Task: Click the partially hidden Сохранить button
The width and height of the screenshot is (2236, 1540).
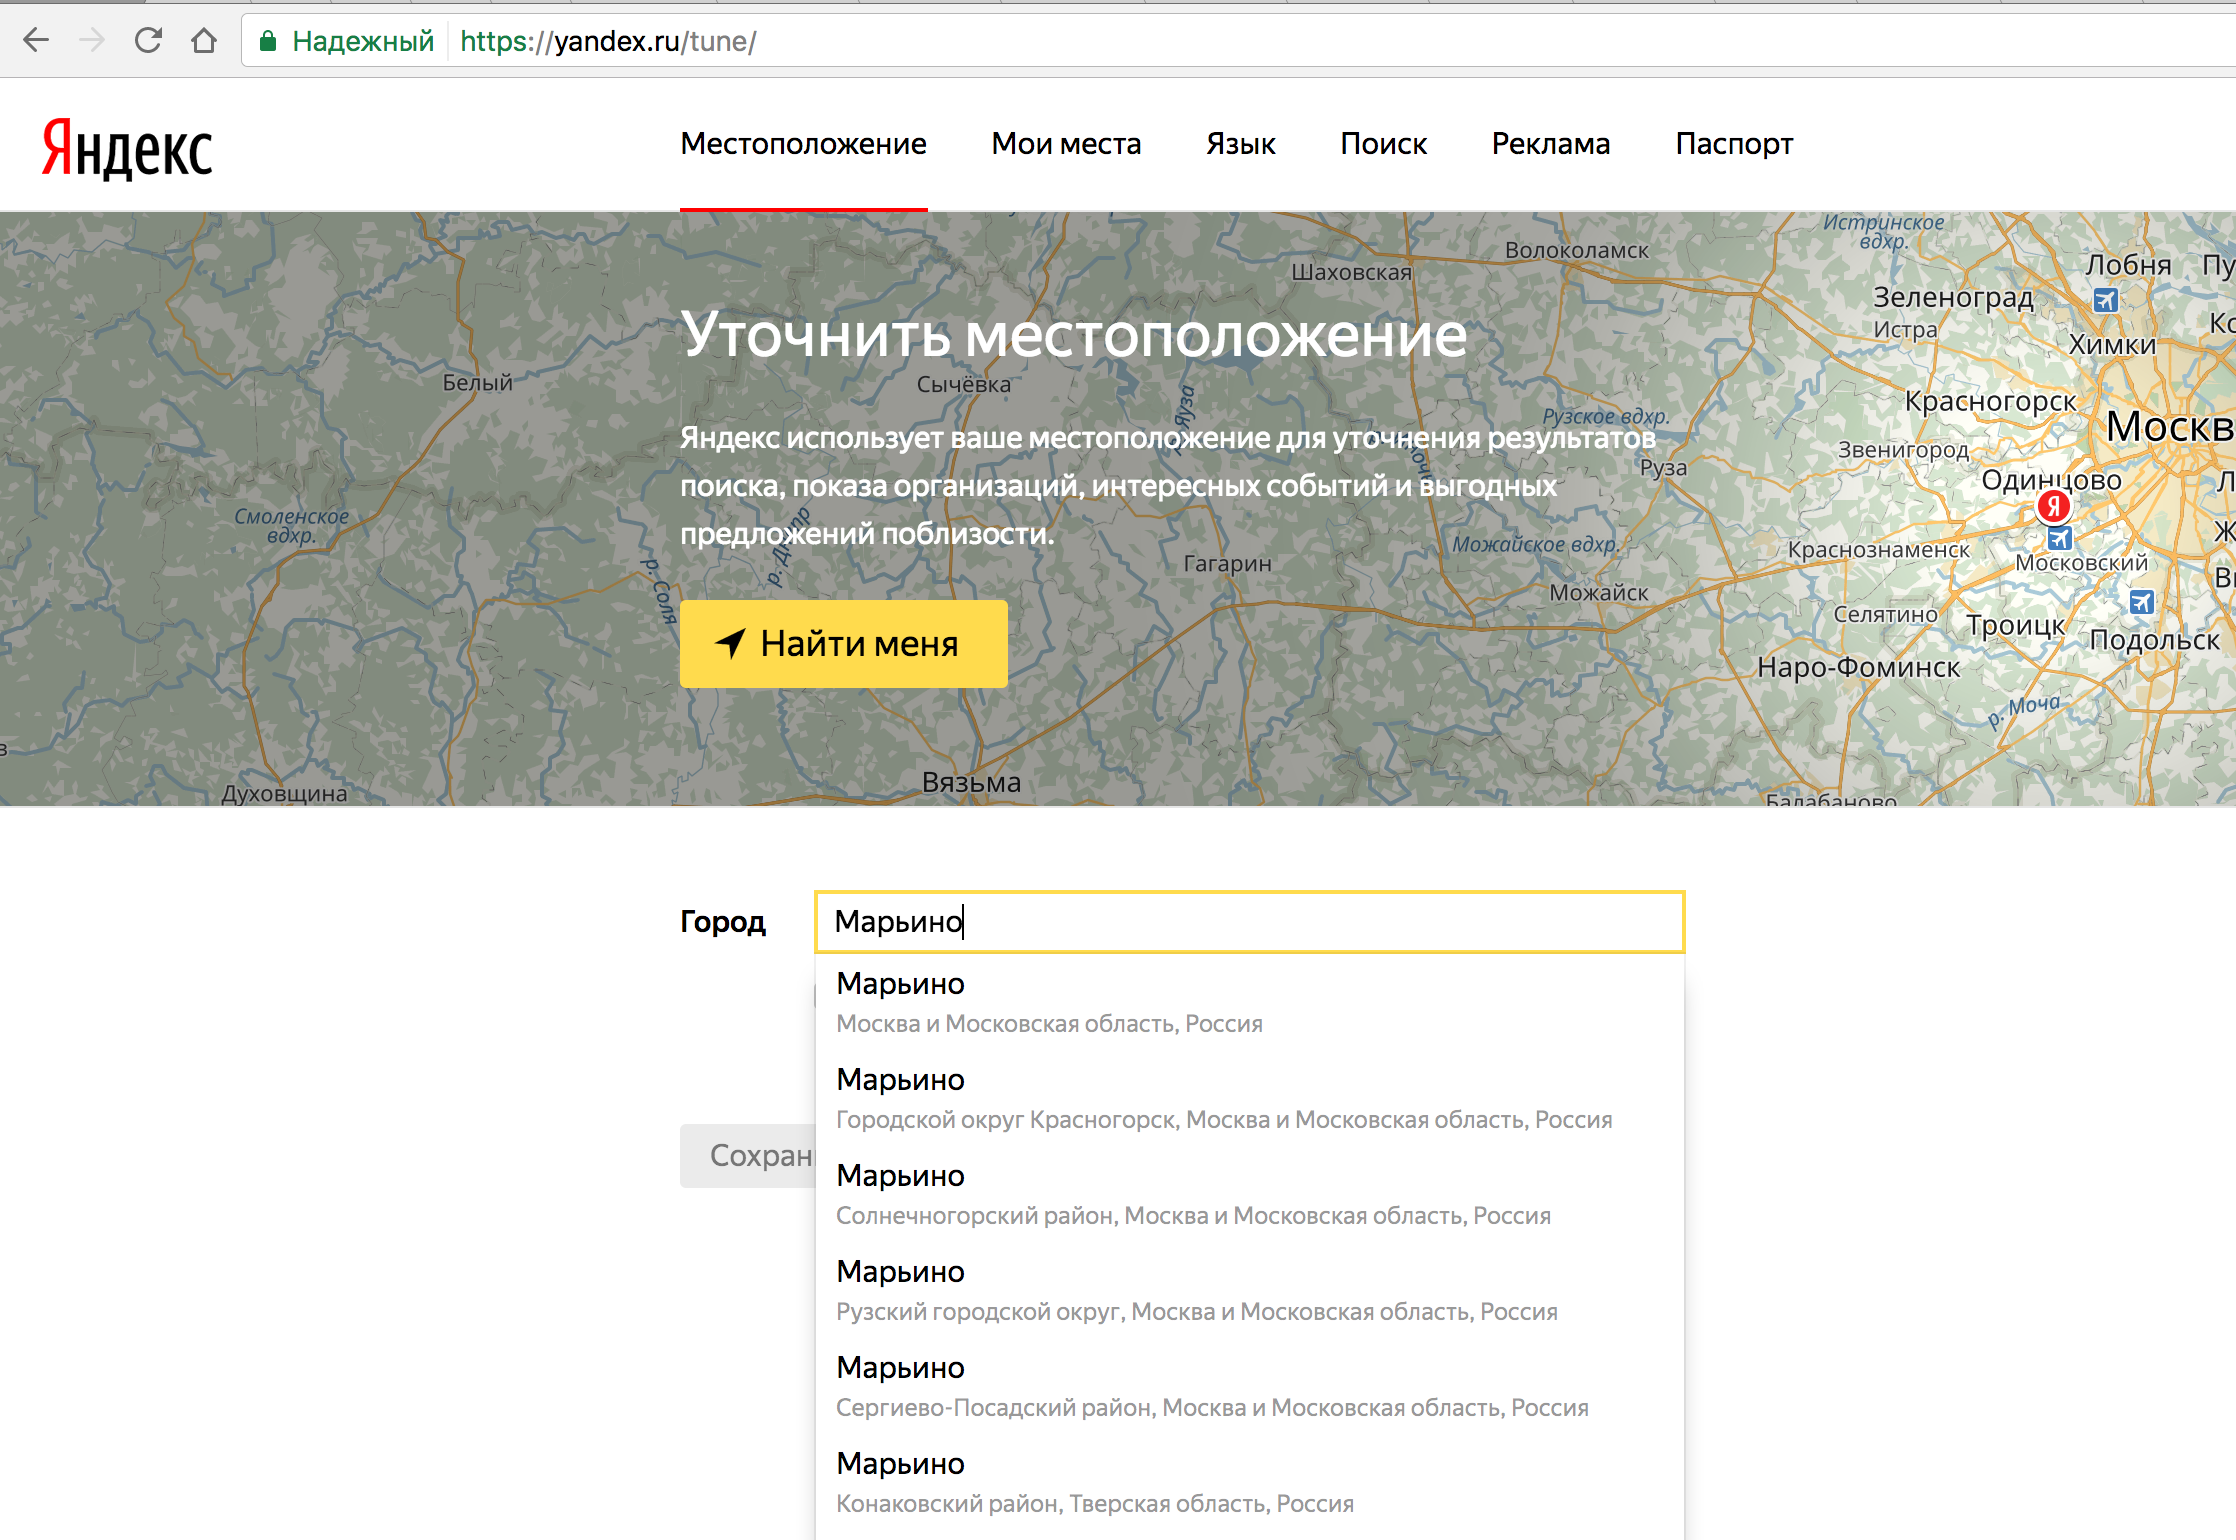Action: 748,1156
